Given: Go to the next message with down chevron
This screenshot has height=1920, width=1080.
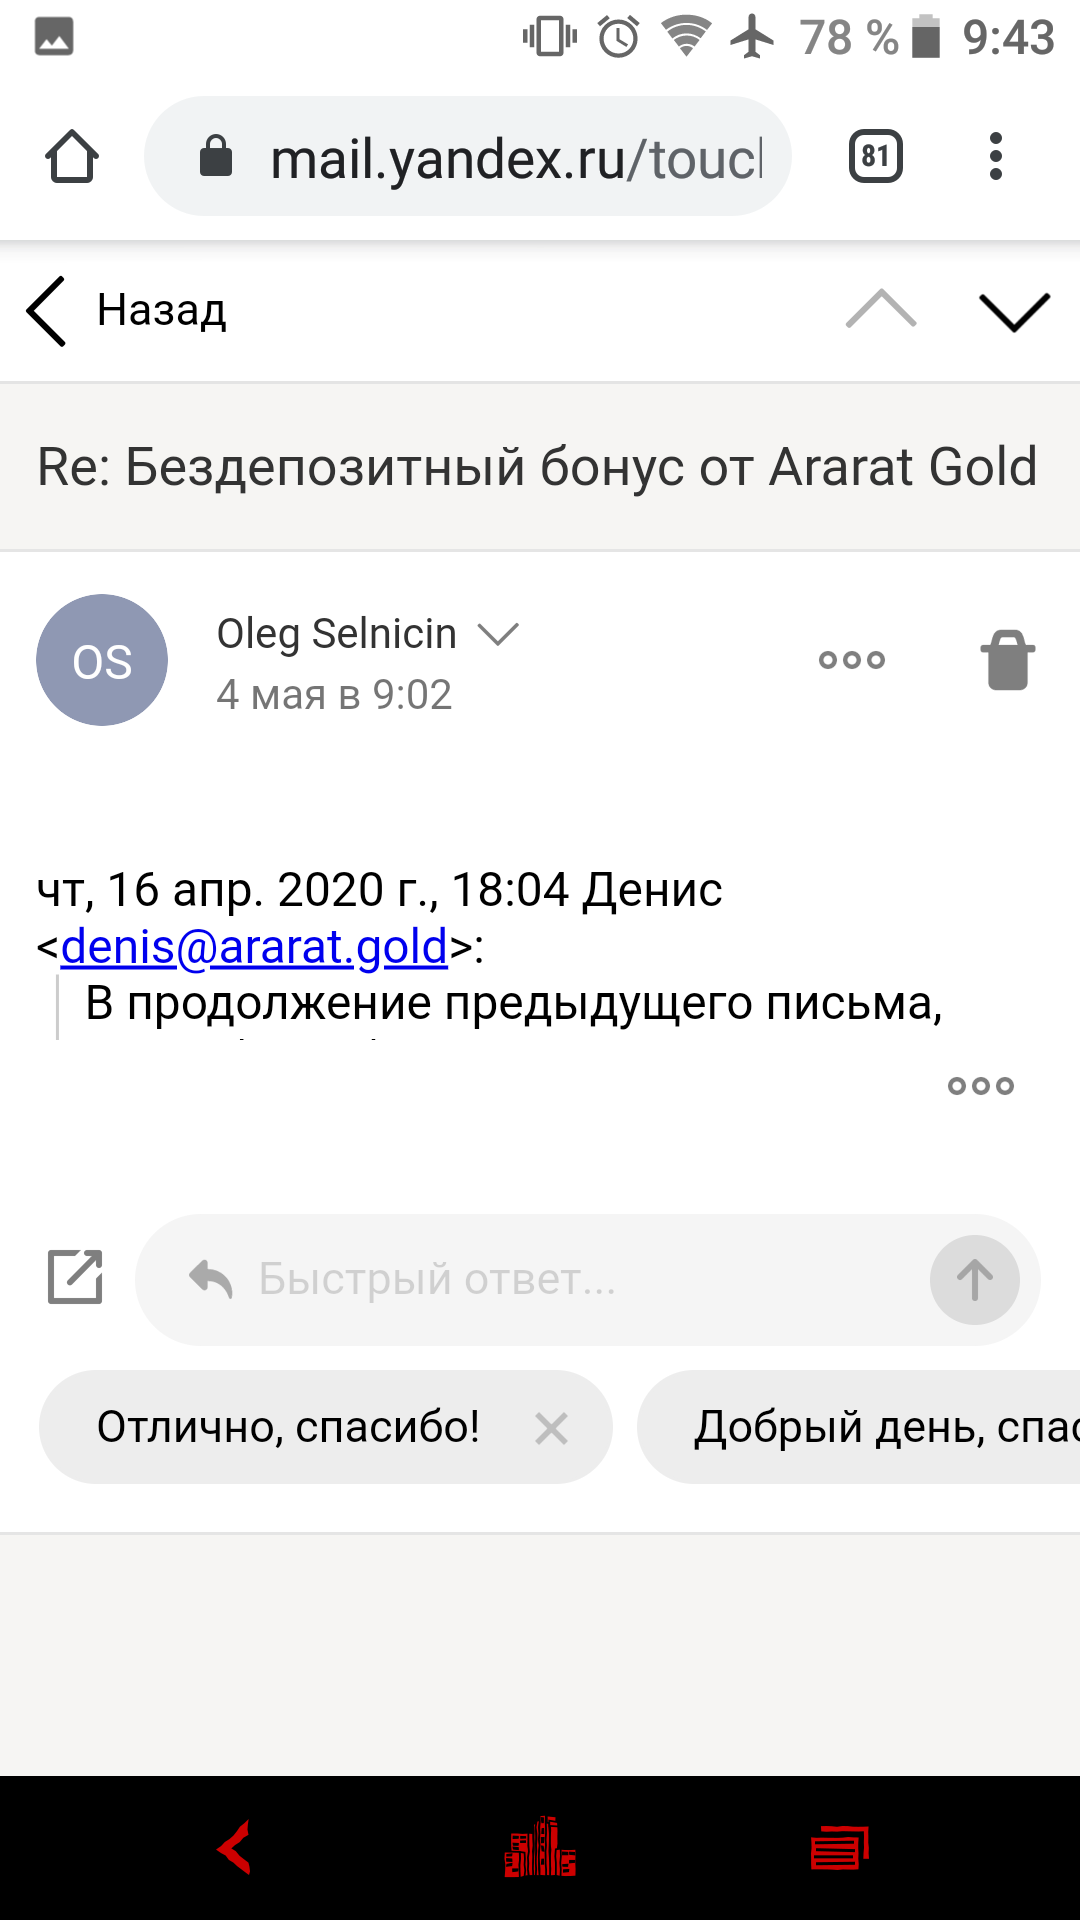Looking at the screenshot, I should pyautogui.click(x=1014, y=312).
